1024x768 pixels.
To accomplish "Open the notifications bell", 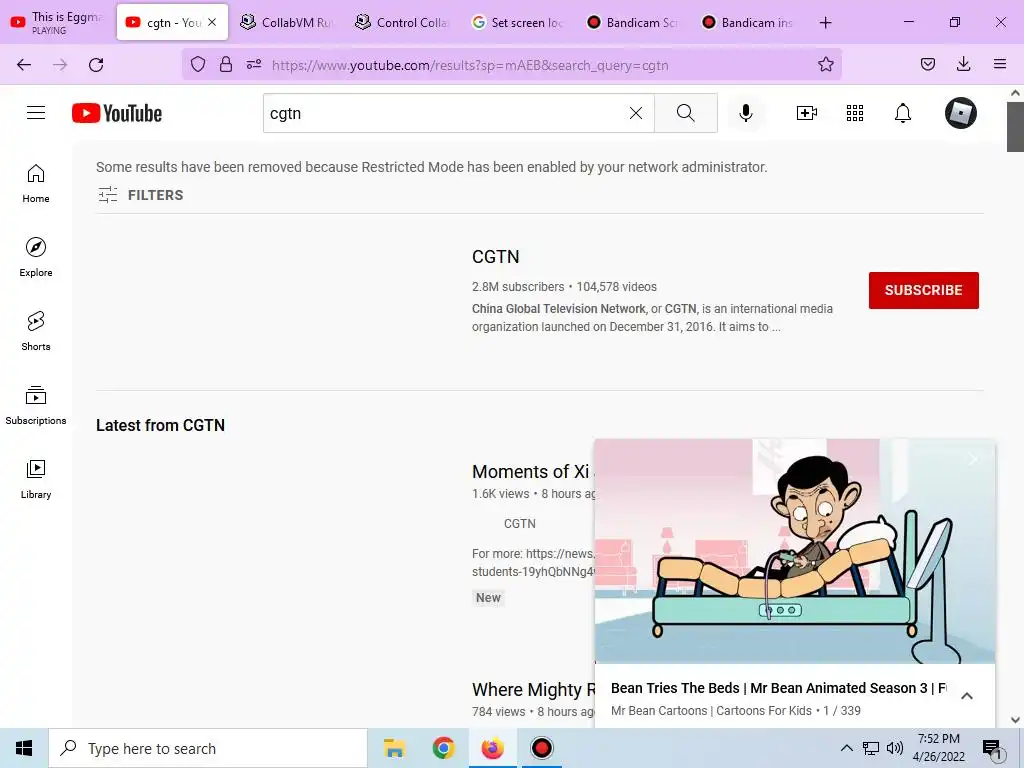I will pos(903,113).
